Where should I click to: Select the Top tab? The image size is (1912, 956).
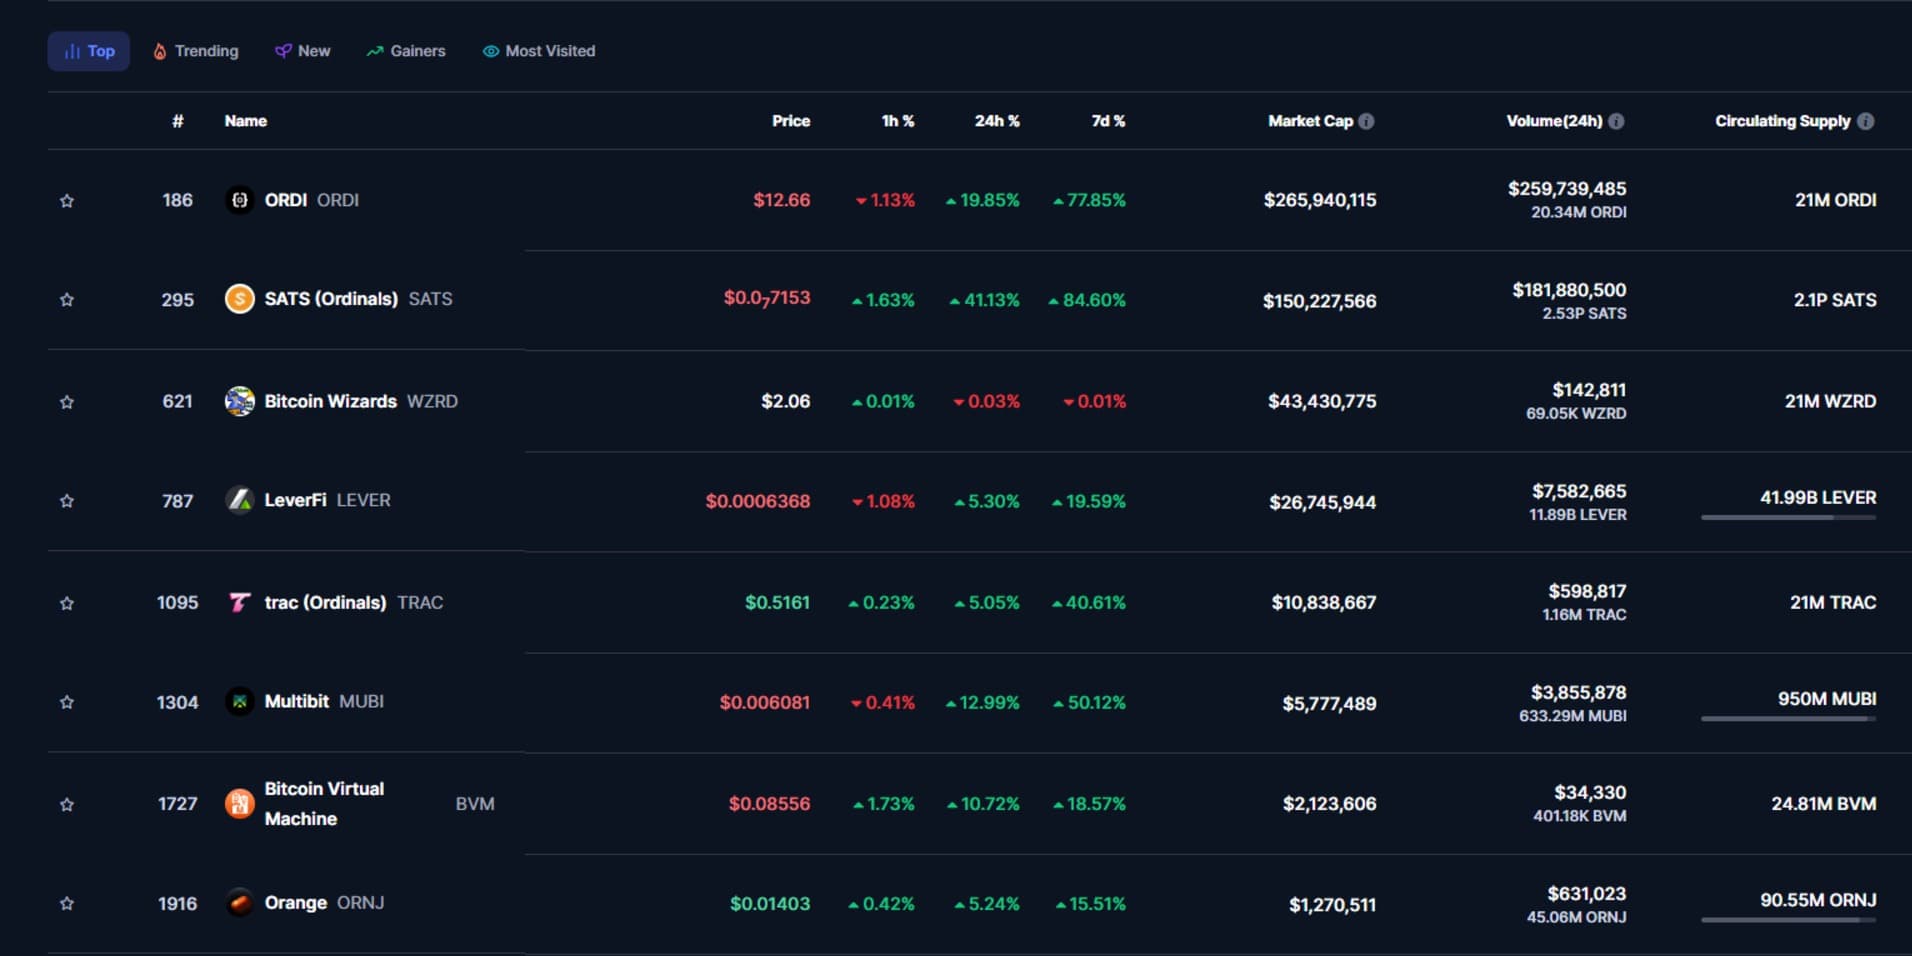(89, 51)
